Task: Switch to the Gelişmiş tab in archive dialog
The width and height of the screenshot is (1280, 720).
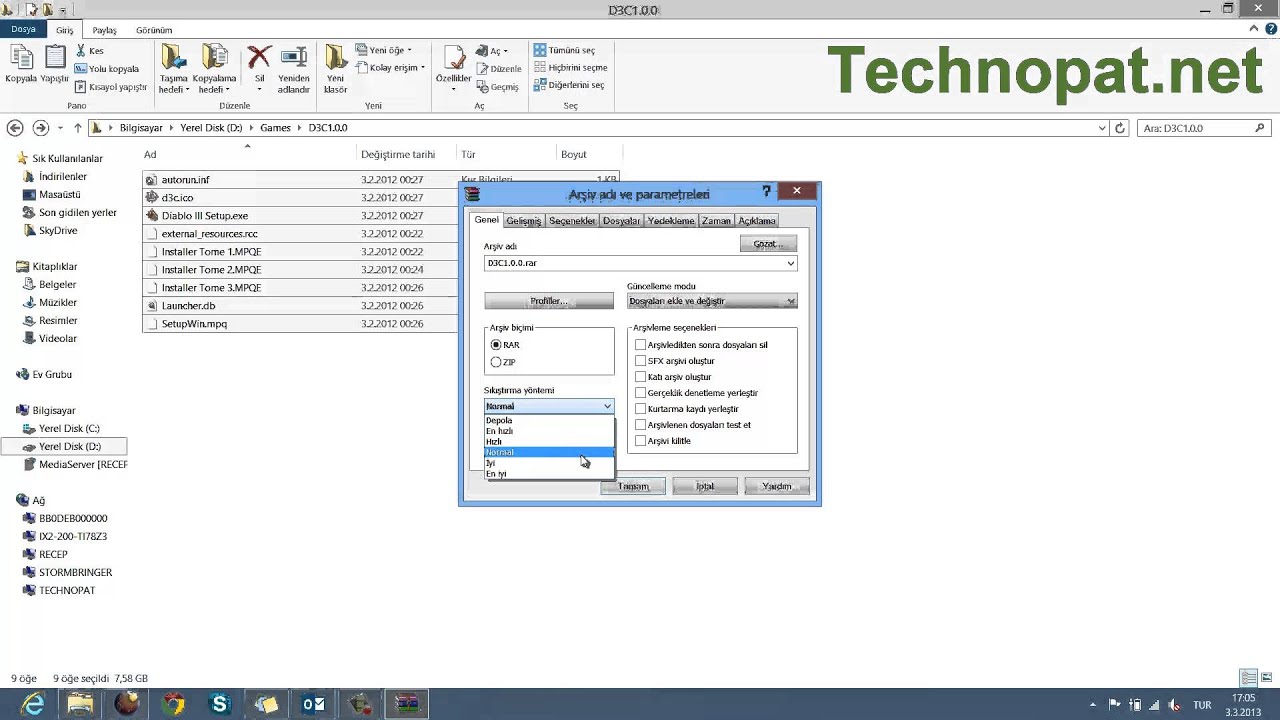Action: coord(523,221)
